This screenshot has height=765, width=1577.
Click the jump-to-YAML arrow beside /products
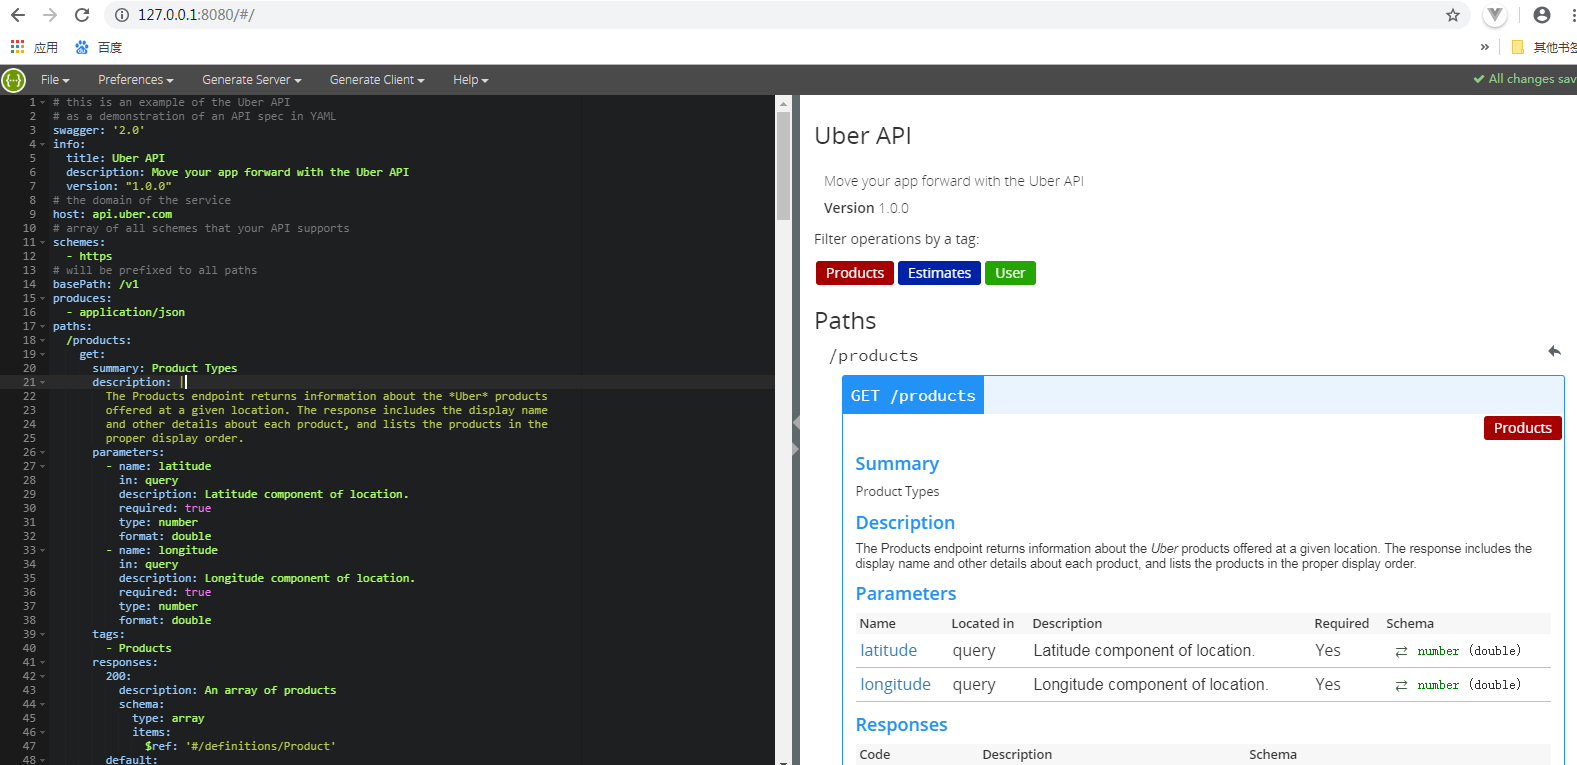point(1554,351)
